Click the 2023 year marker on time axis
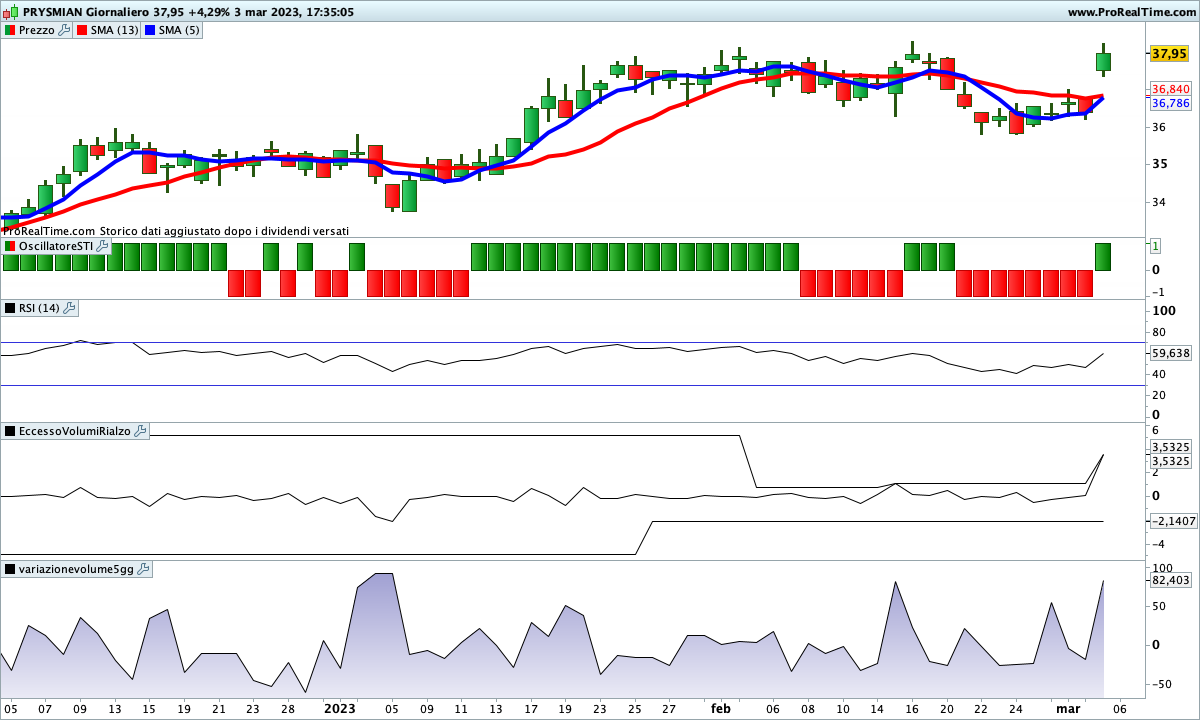Screen dimensions: 1200x720 (x=340, y=708)
